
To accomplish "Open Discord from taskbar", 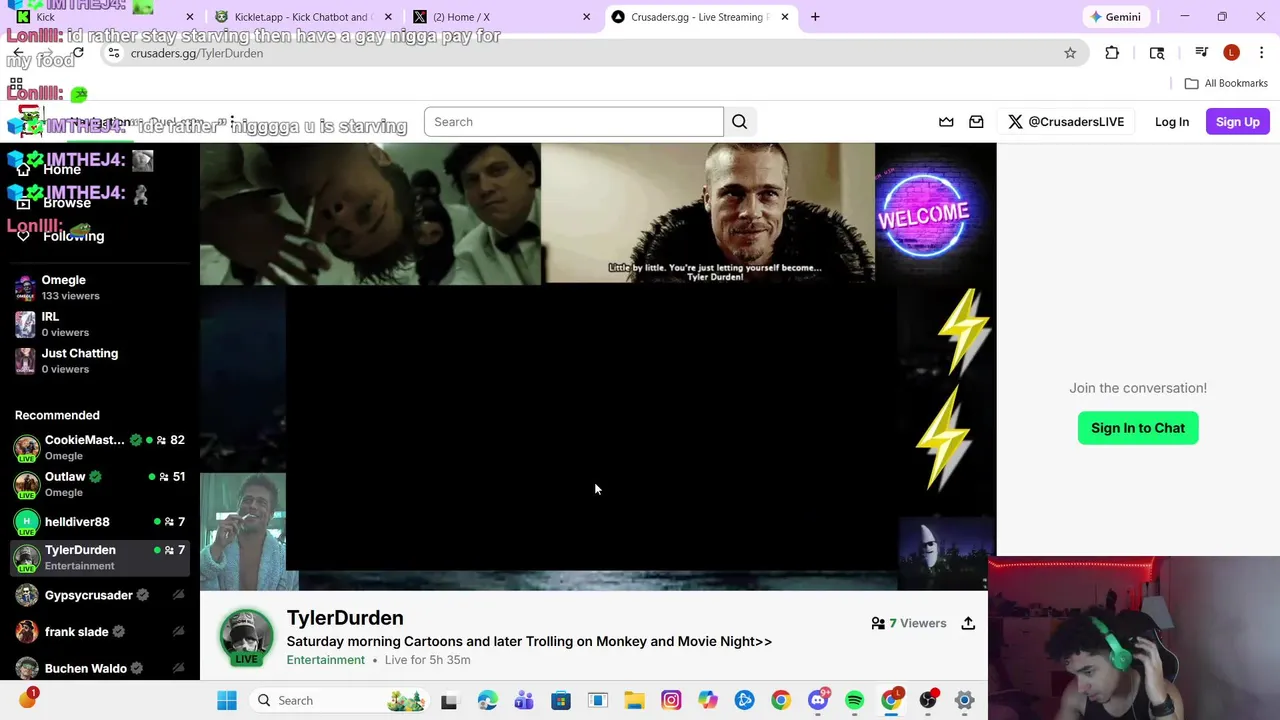I will [x=818, y=700].
